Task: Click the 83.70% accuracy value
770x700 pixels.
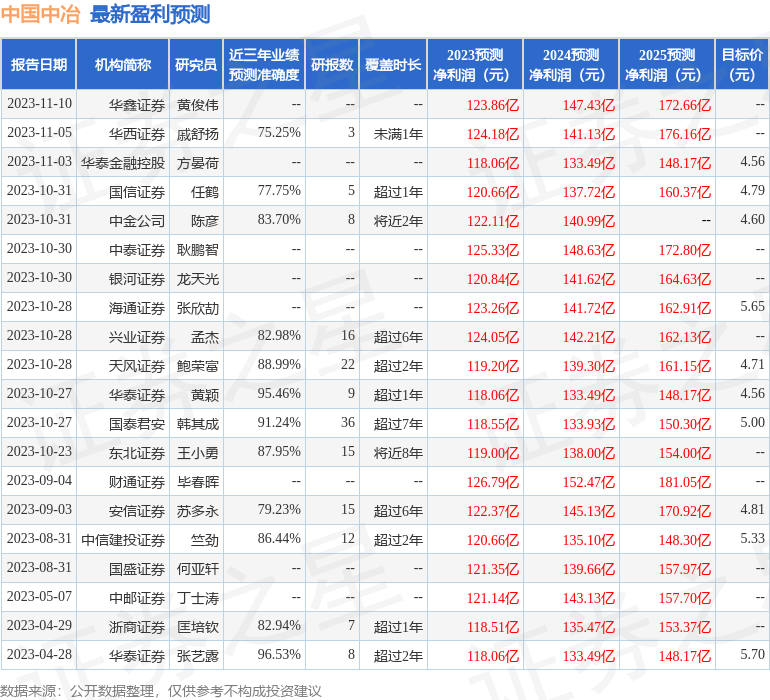Action: point(279,220)
